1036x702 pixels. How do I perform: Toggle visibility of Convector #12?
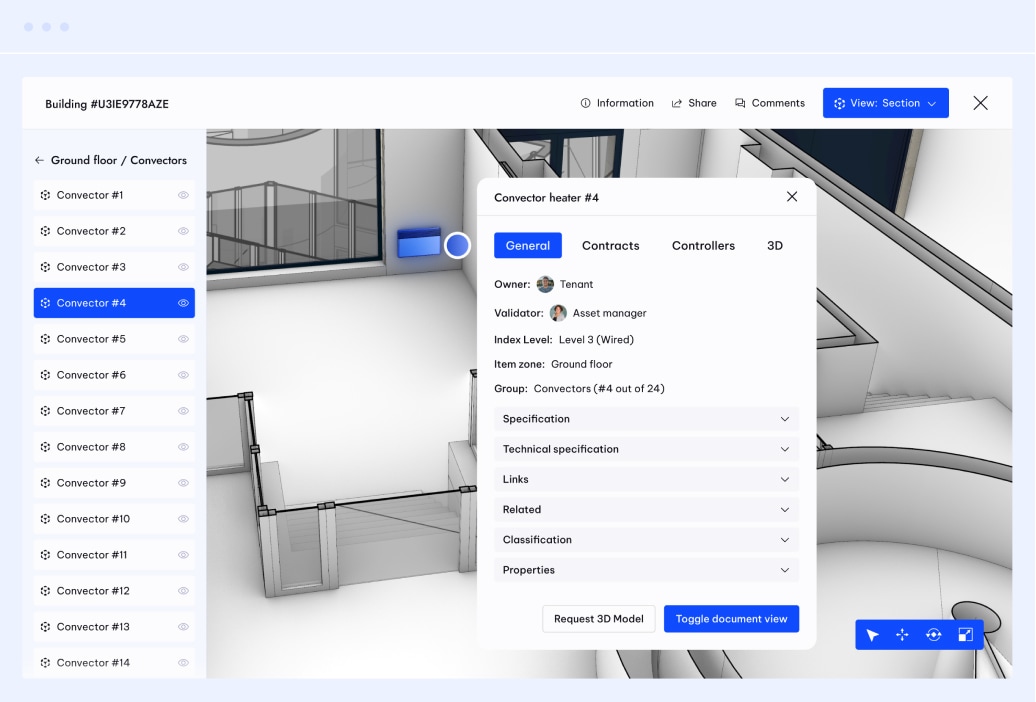coord(184,591)
